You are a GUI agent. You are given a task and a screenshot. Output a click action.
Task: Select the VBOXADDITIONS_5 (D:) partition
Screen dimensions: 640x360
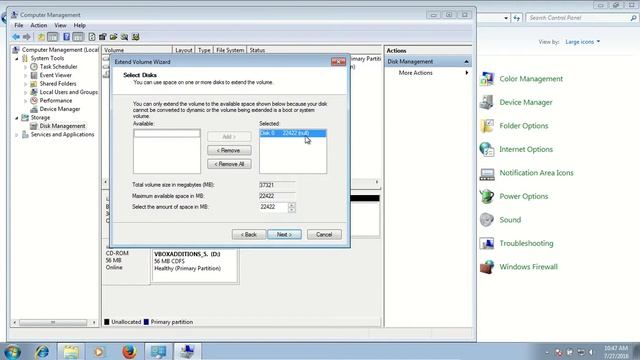[x=195, y=266]
